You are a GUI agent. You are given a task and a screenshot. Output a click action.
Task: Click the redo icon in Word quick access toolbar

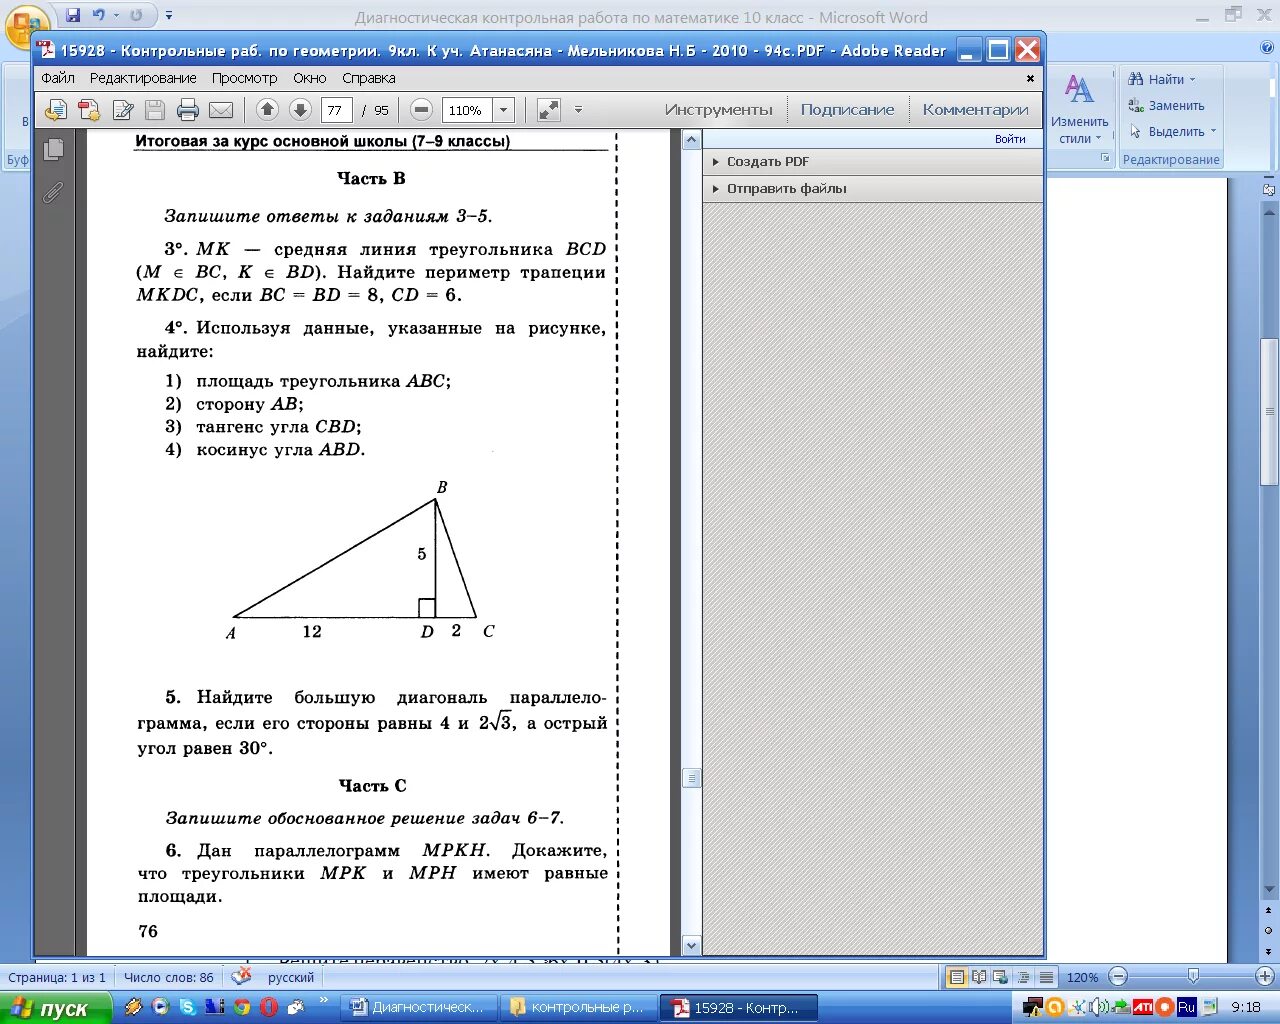pos(136,15)
